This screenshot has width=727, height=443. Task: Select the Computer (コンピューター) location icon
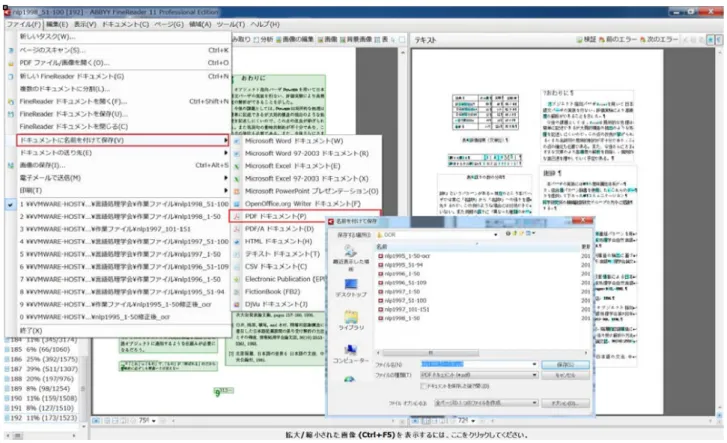(x=351, y=350)
